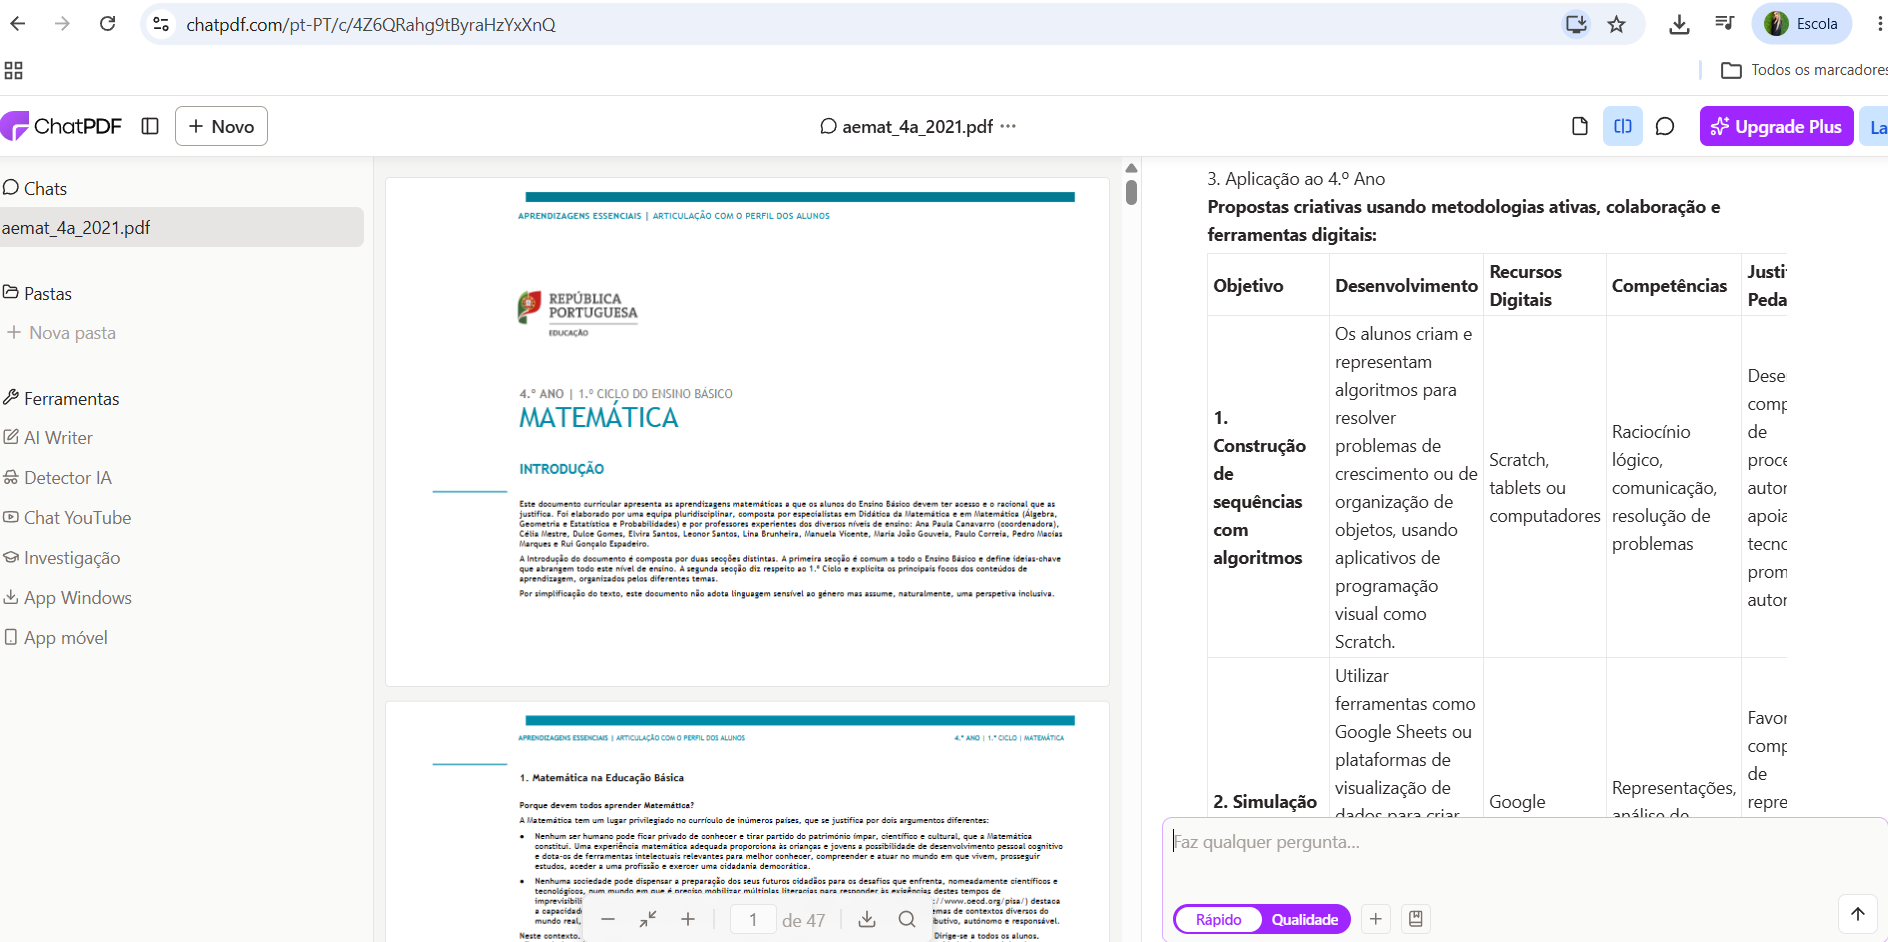The width and height of the screenshot is (1888, 942).
Task: Open aemat_4a_2021.pdf chat in sidebar
Action: tap(181, 227)
